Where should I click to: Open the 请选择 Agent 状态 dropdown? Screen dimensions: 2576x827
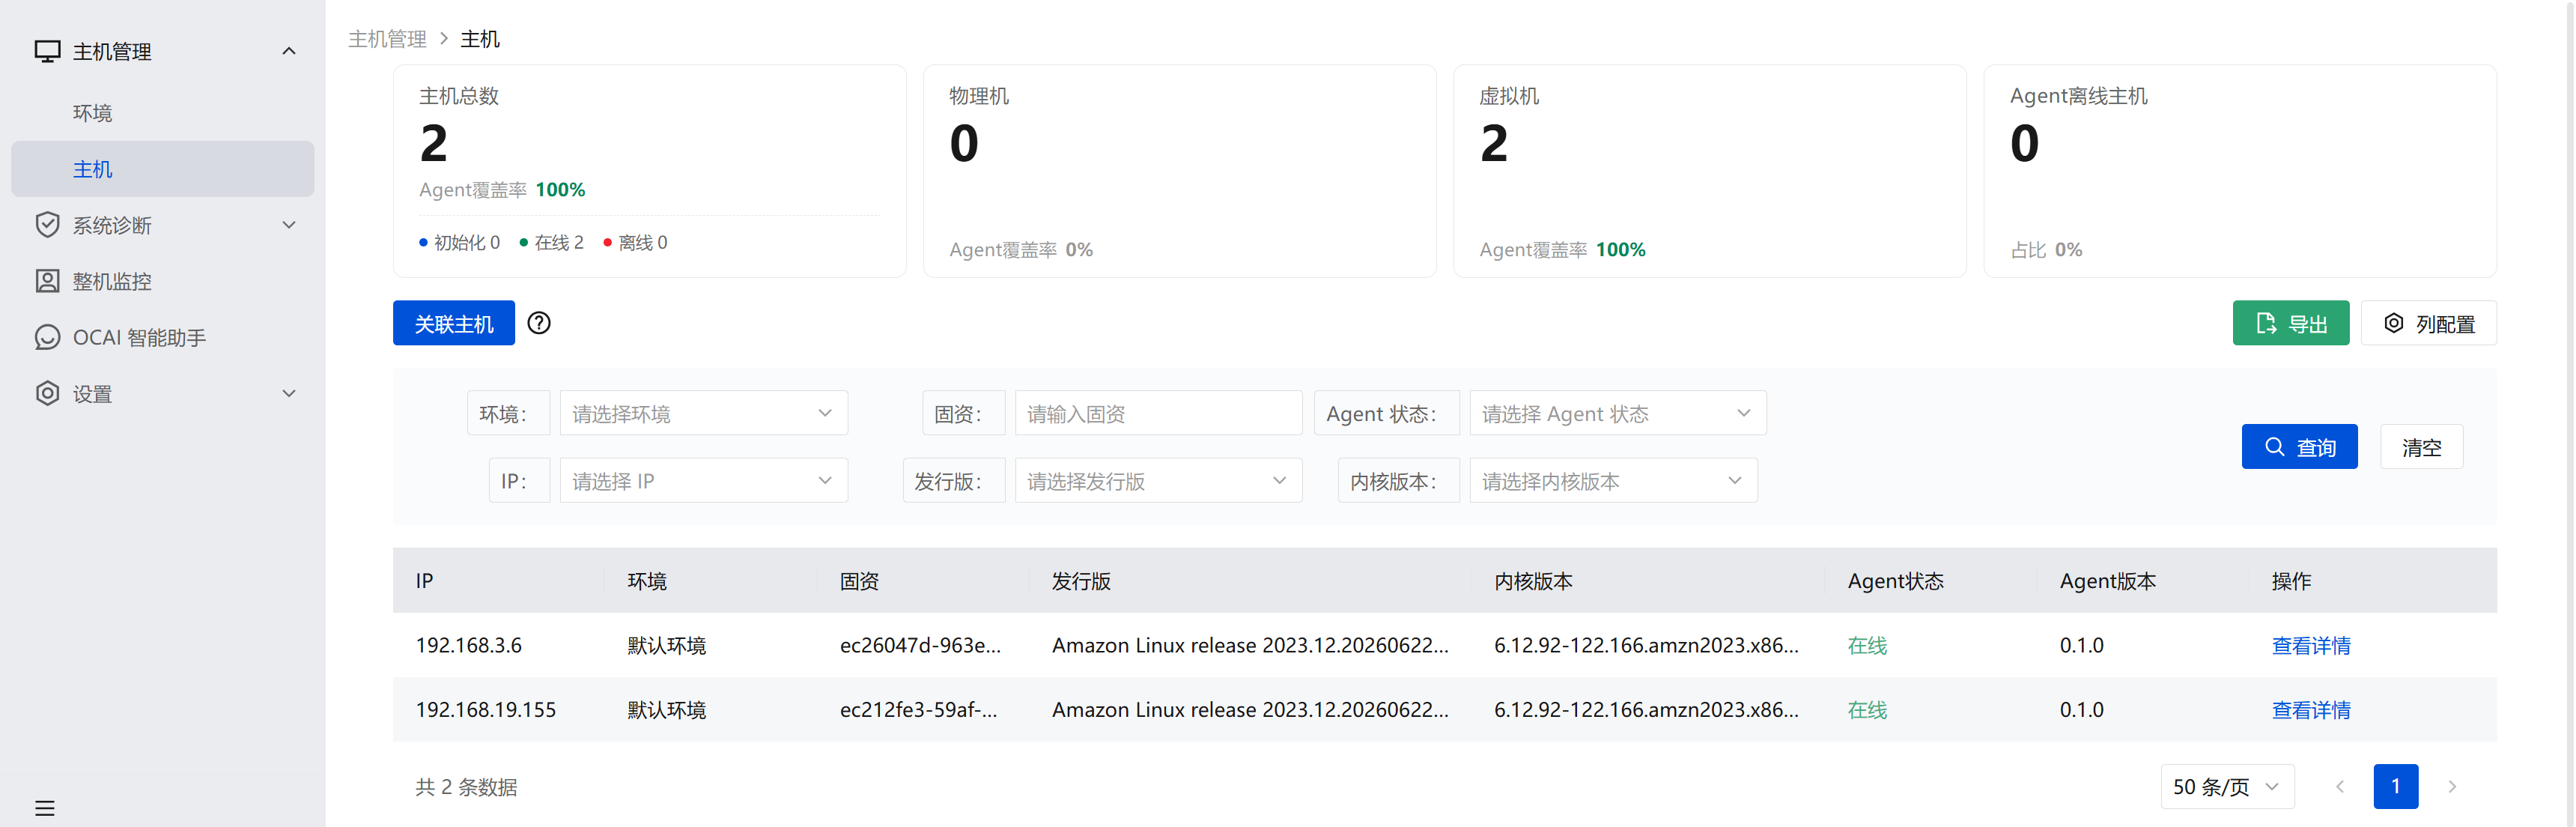point(1617,413)
